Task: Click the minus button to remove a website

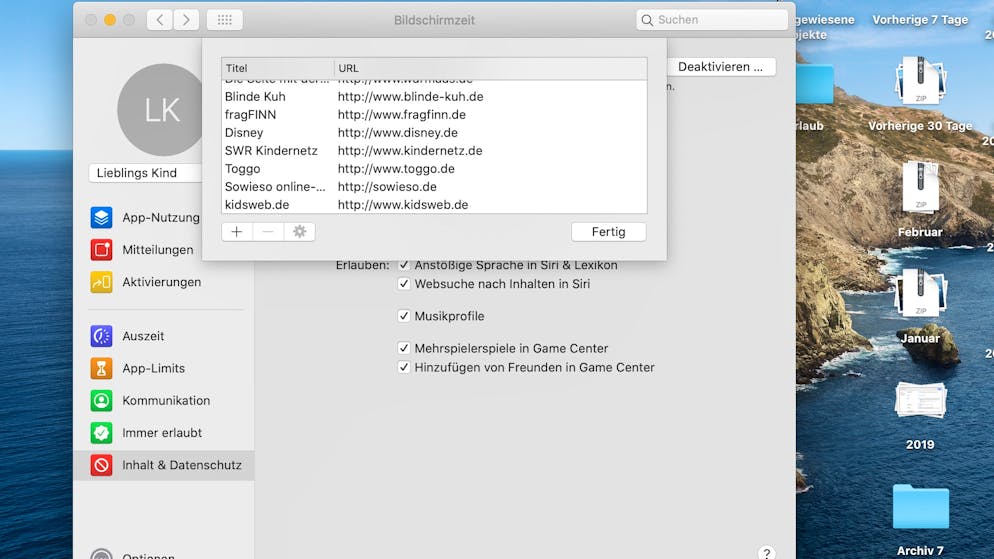Action: click(x=268, y=232)
